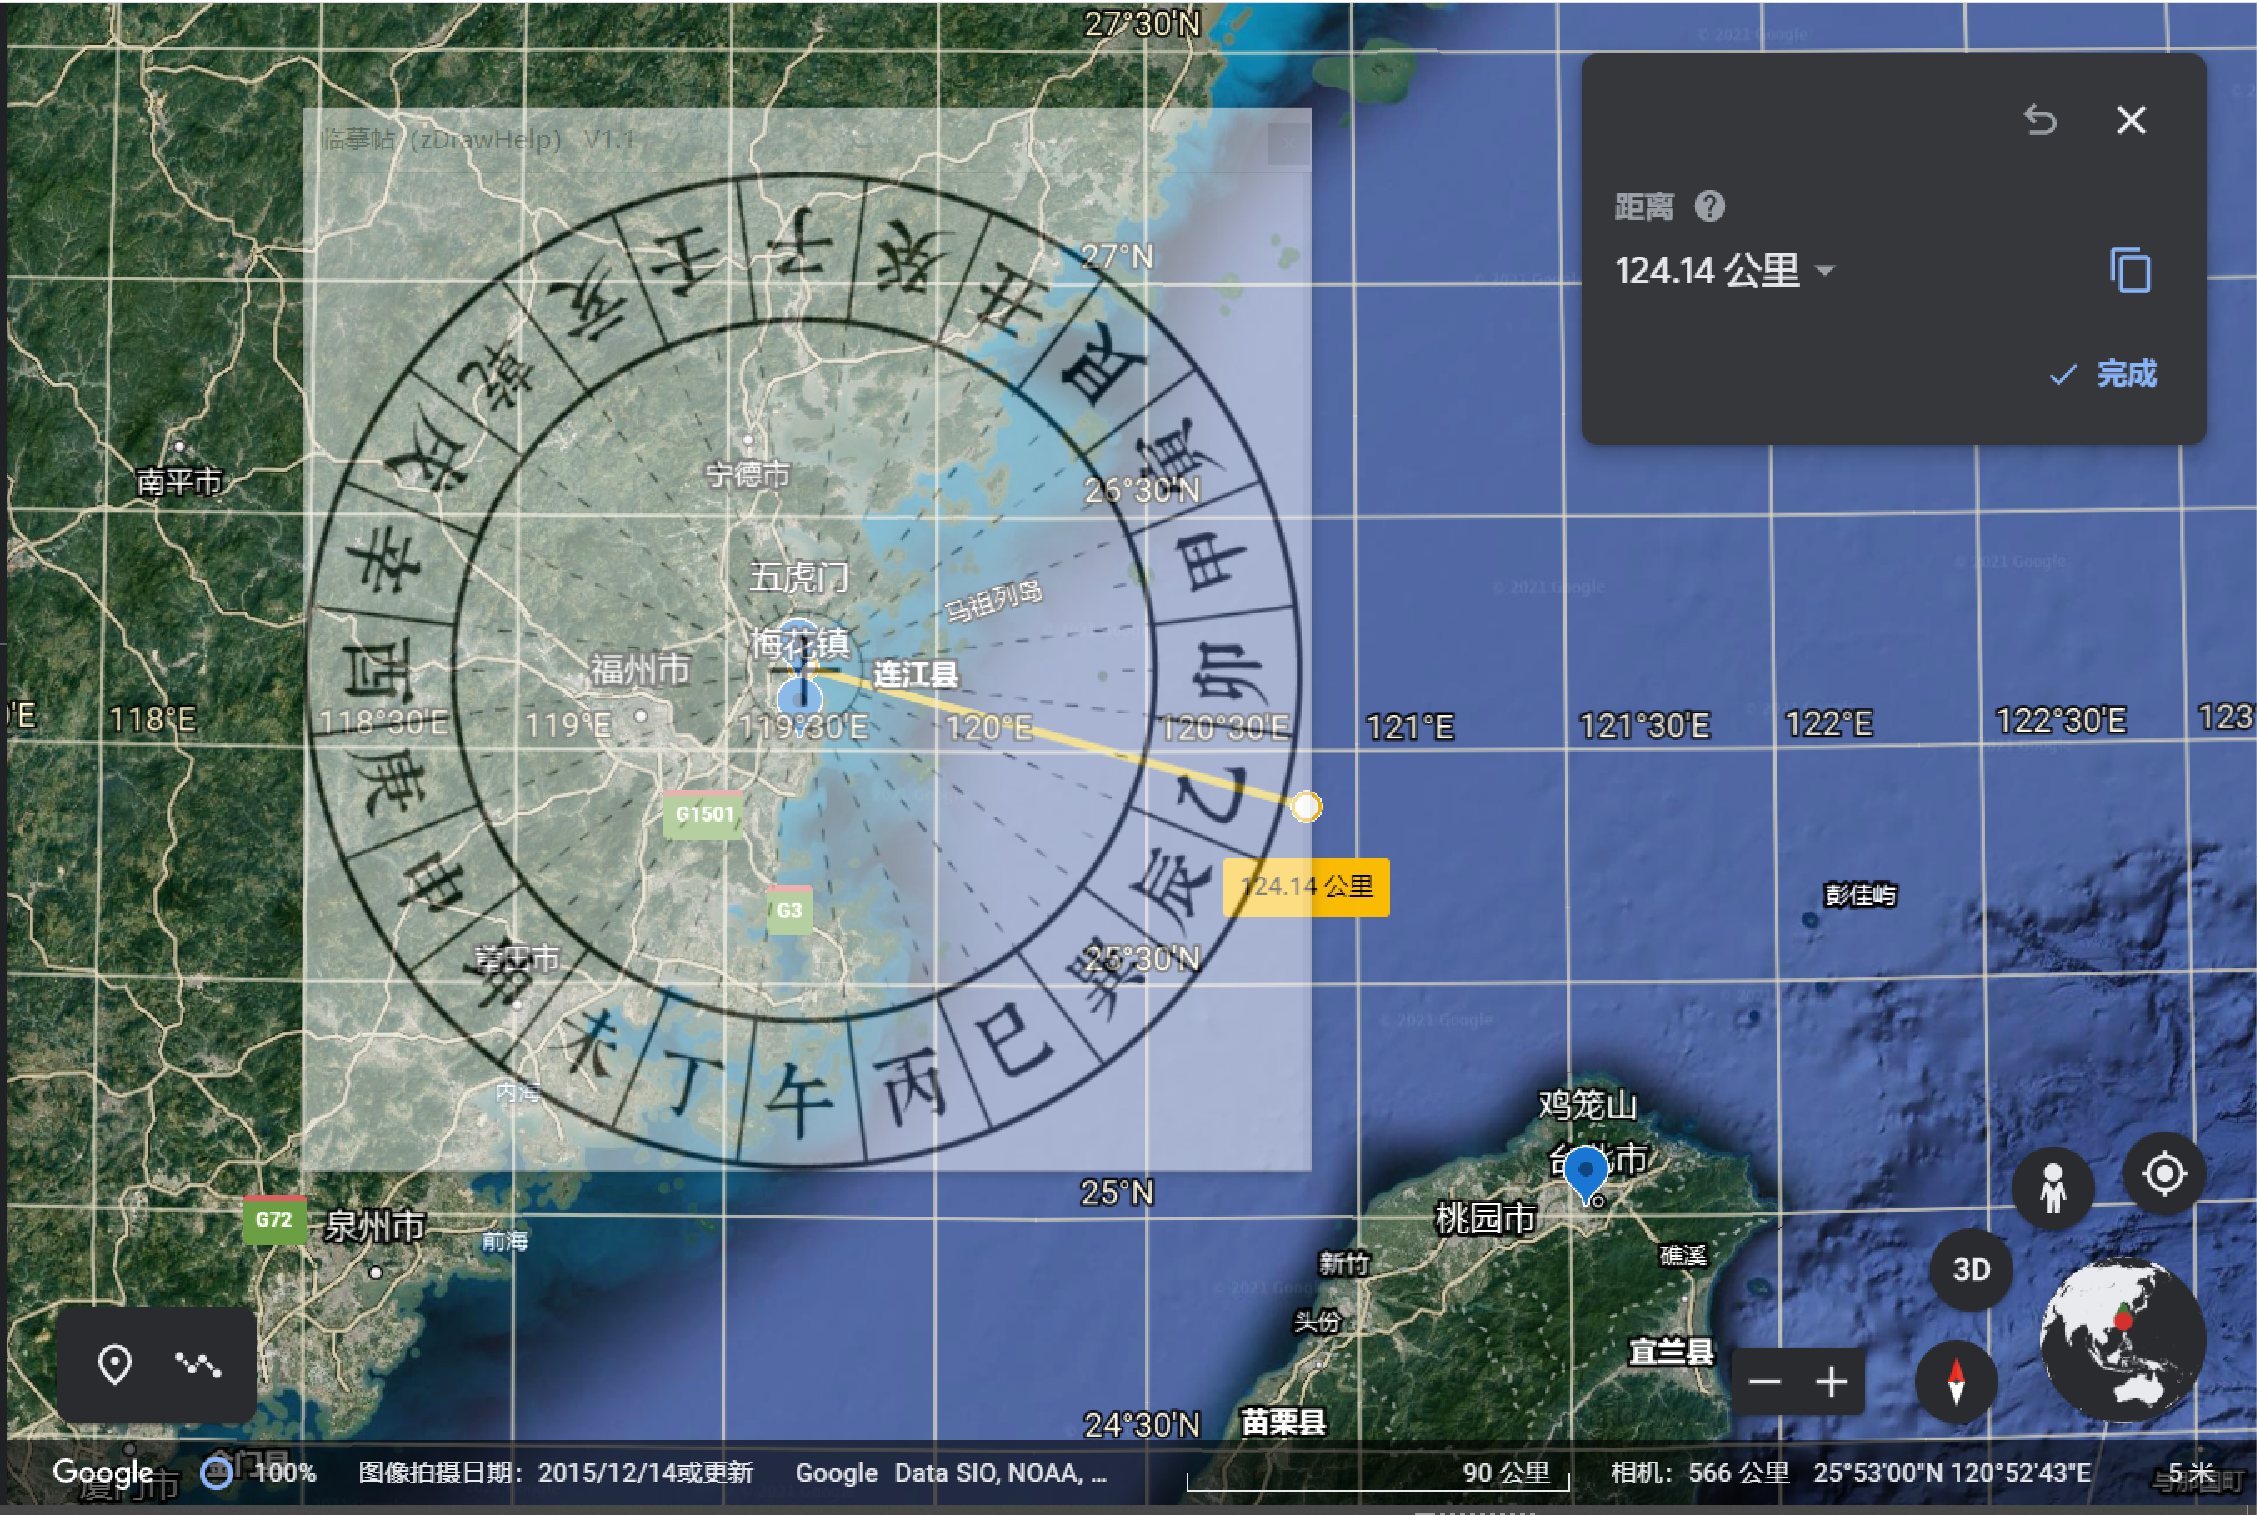Click 完成 to finish measuring
2257x1516 pixels.
point(2103,374)
